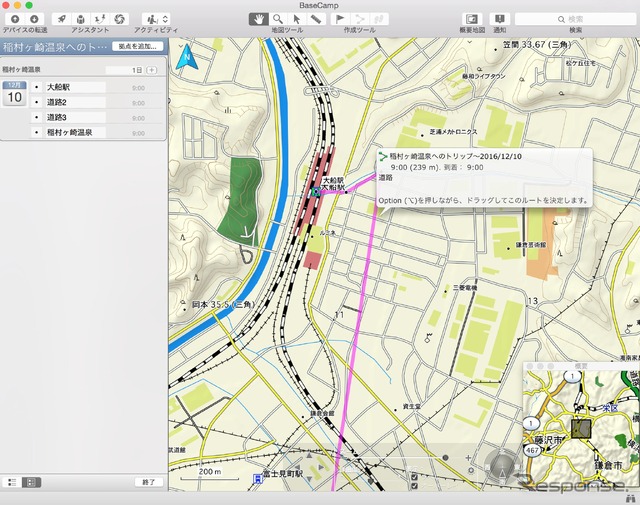Select the flag waypoint creation tool

click(340, 19)
